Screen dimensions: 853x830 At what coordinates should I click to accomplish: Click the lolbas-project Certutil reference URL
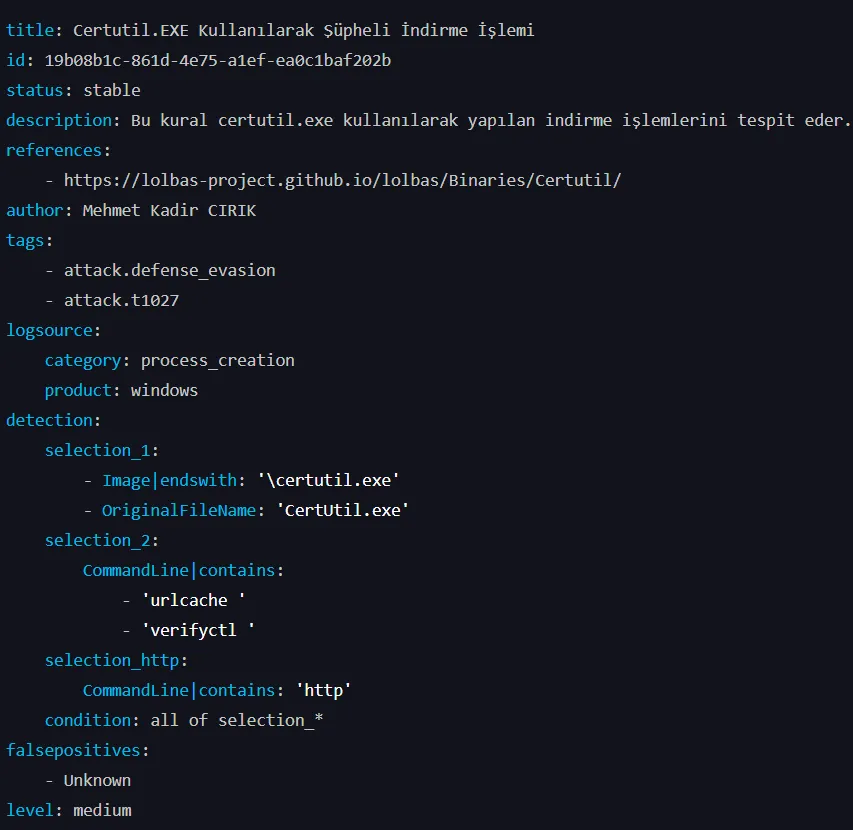(342, 181)
